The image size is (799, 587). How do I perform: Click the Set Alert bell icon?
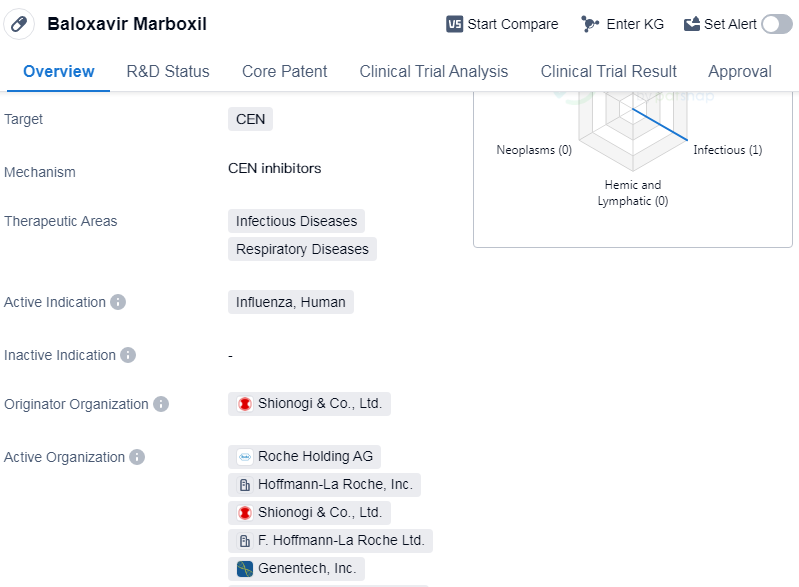(693, 24)
